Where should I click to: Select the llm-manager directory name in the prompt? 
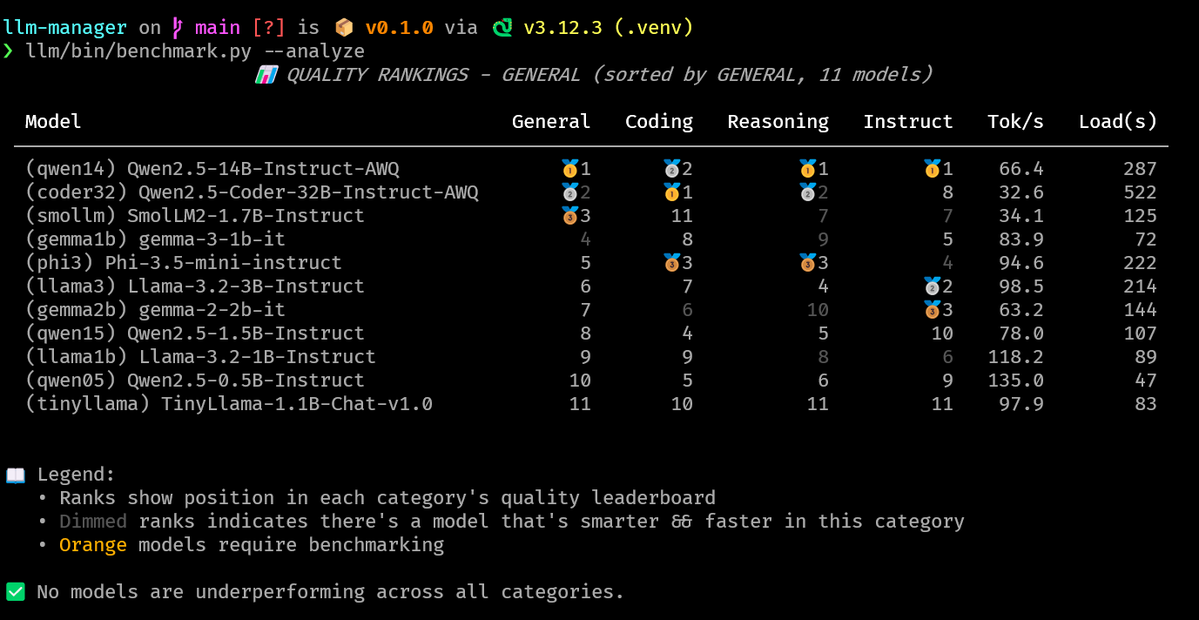tap(65, 28)
